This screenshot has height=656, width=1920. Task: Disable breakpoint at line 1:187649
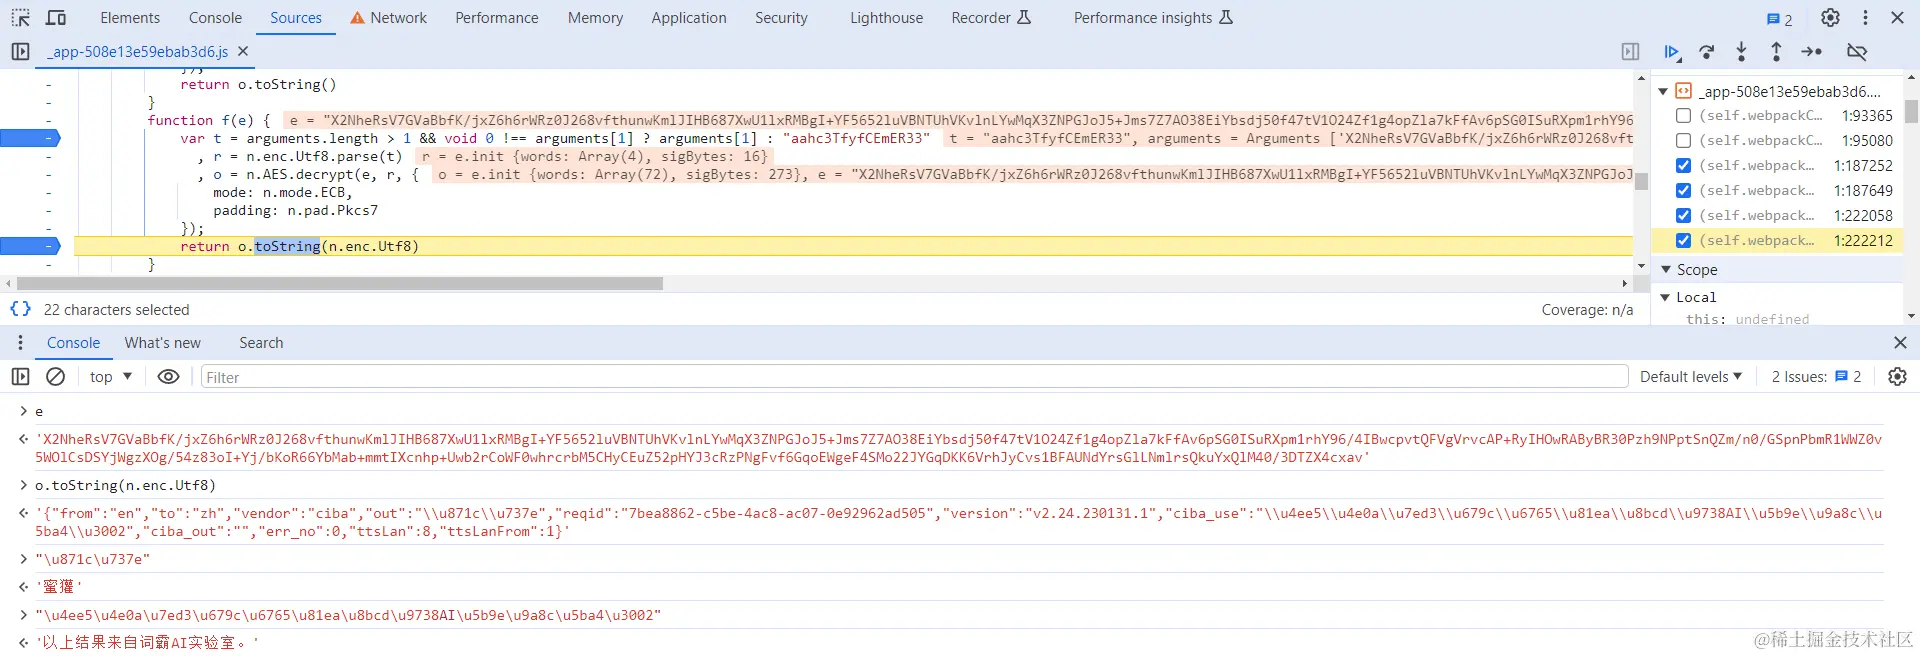pyautogui.click(x=1684, y=191)
